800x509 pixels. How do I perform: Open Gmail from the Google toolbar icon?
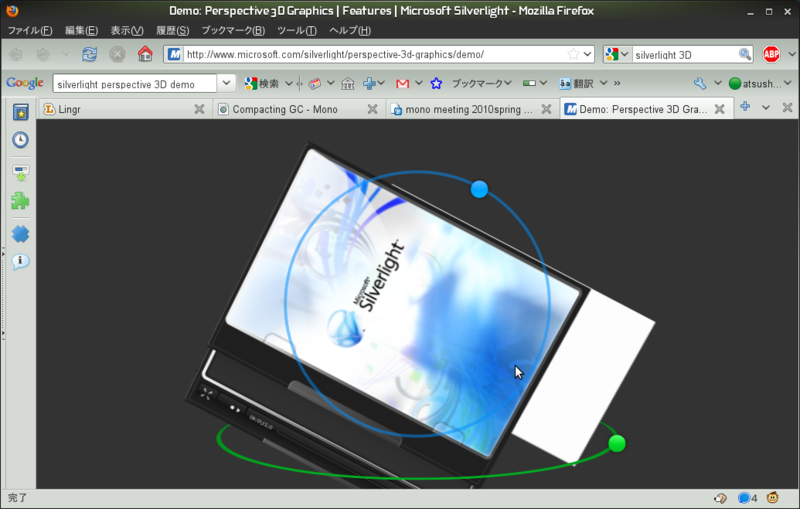(402, 83)
